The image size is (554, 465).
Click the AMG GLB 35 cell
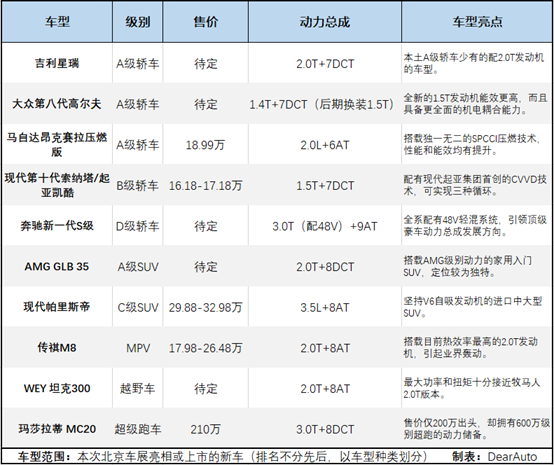click(x=57, y=266)
